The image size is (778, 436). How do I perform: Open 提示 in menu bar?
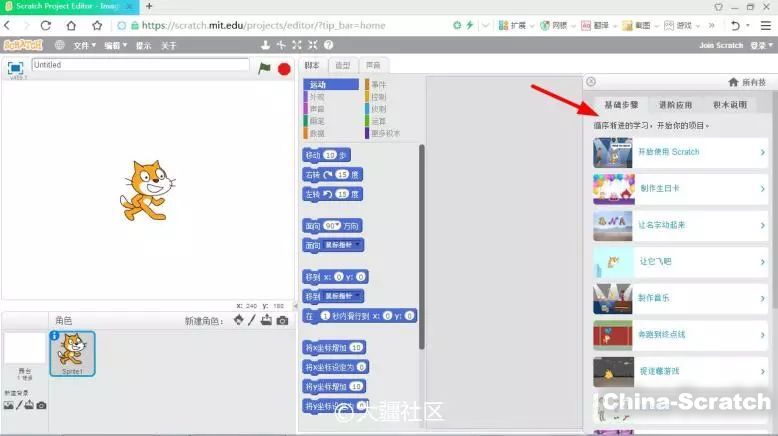pyautogui.click(x=143, y=46)
